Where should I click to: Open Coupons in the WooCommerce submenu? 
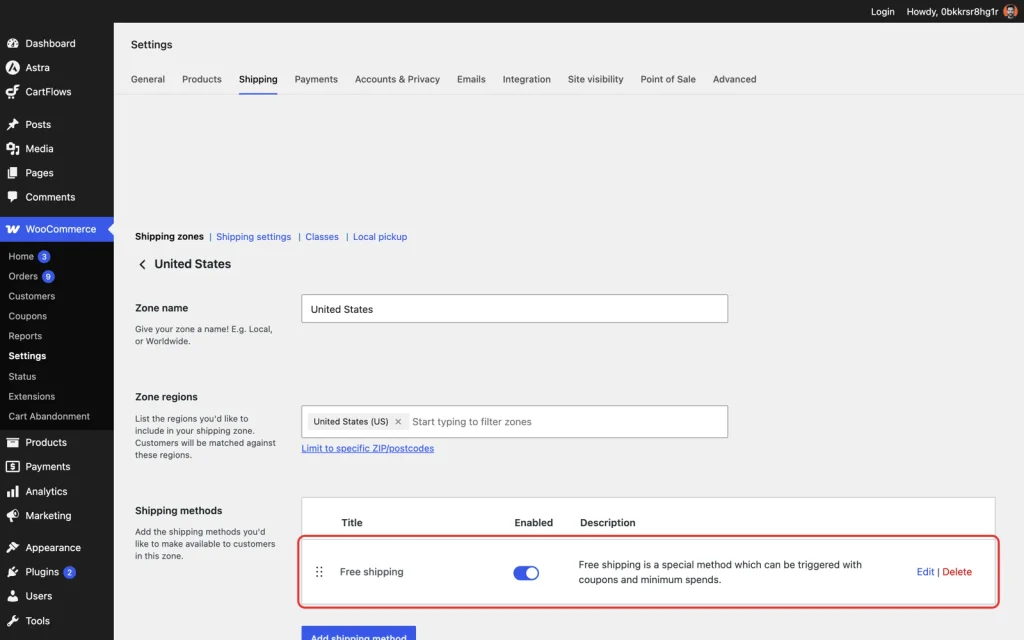(27, 316)
